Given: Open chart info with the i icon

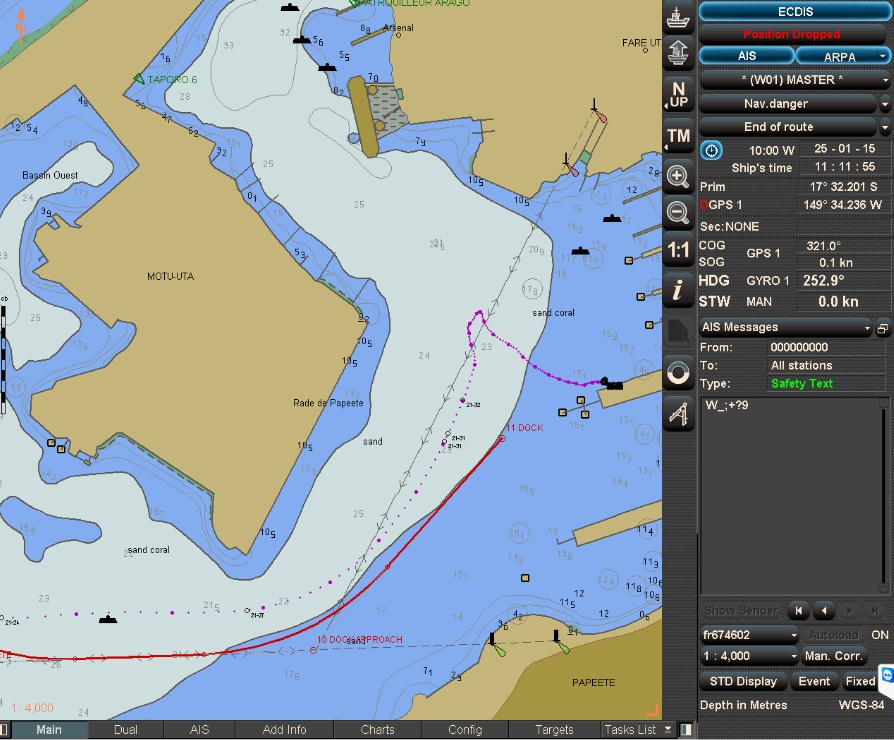Looking at the screenshot, I should click(x=679, y=291).
